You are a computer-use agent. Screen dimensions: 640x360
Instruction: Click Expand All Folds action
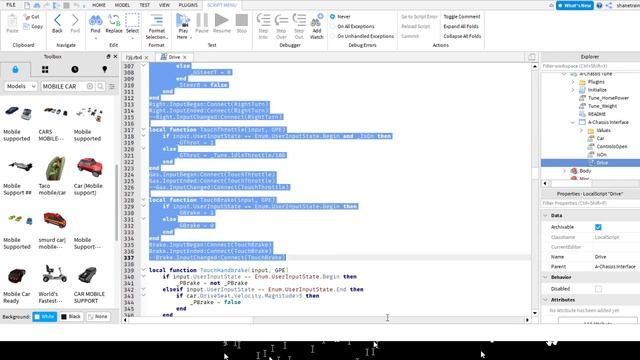461,26
